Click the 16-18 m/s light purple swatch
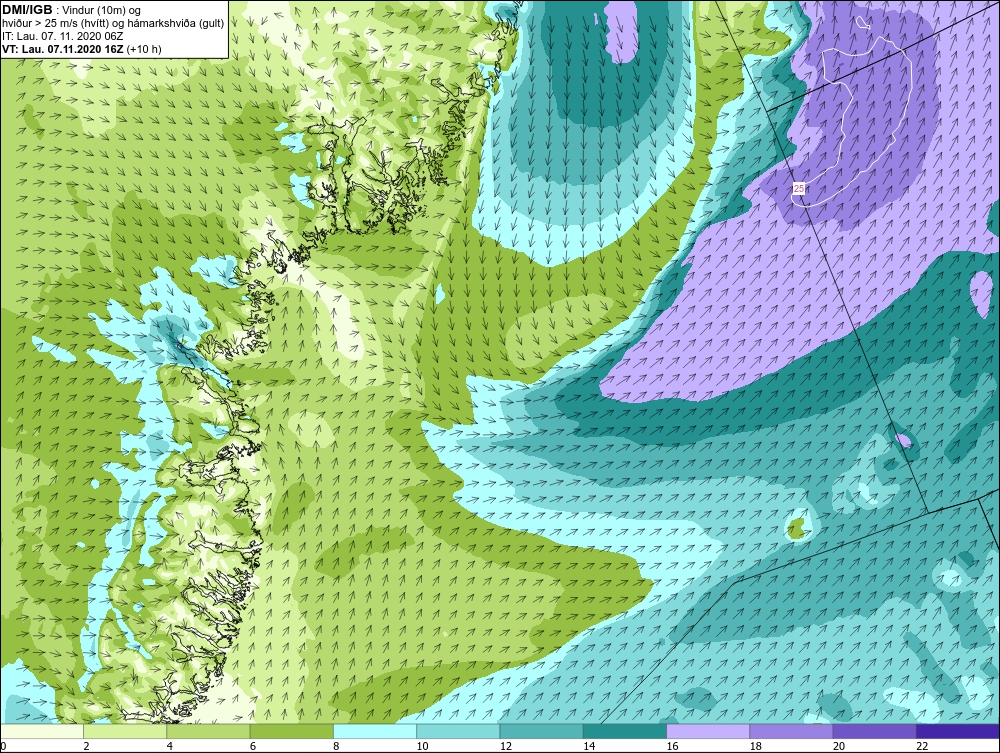 [x=708, y=731]
